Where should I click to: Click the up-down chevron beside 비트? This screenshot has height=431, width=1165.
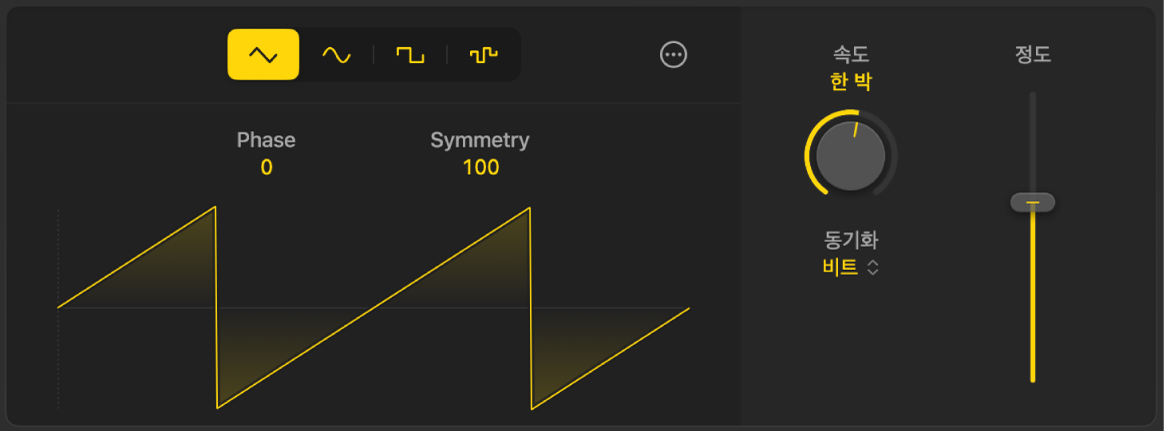pyautogui.click(x=873, y=267)
